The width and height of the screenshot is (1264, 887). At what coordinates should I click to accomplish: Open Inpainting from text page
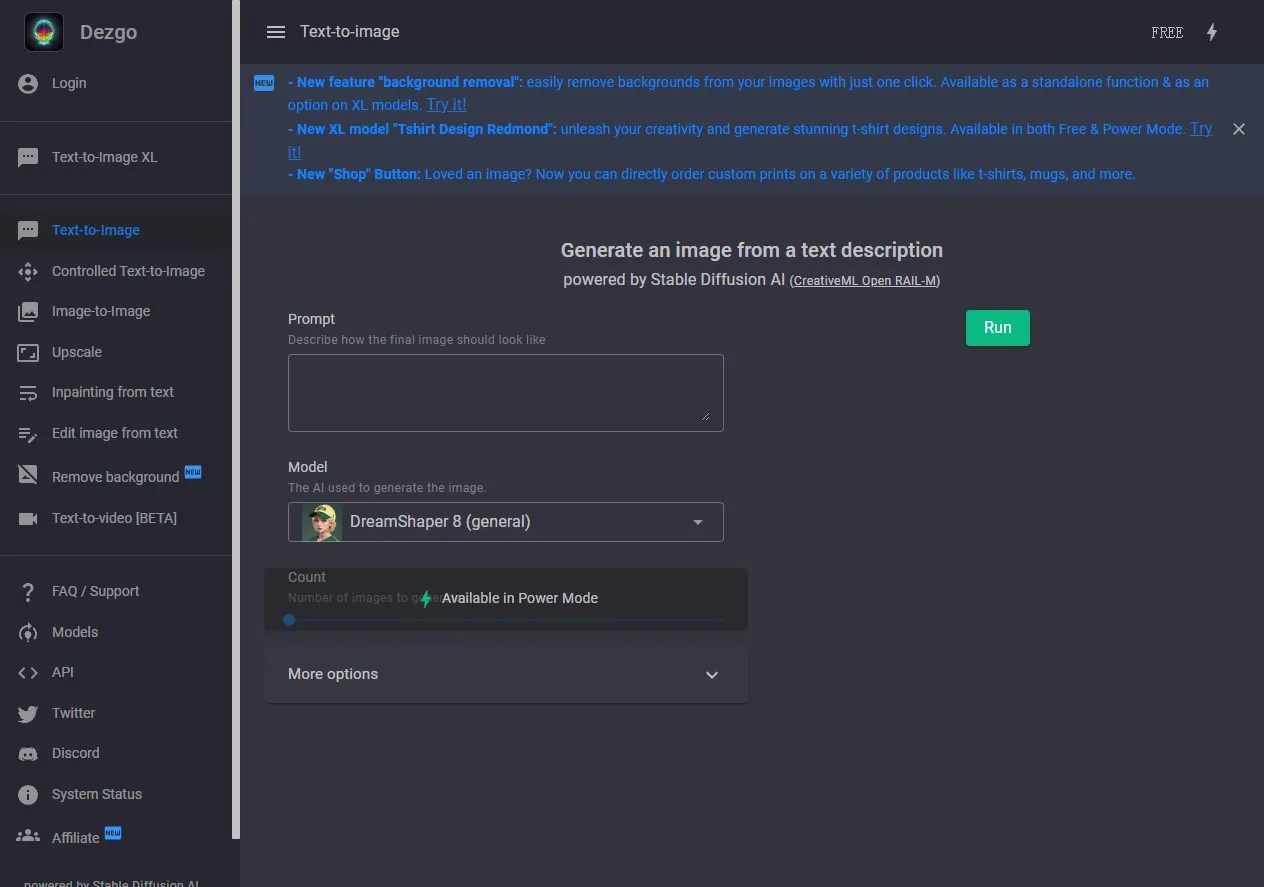116,392
